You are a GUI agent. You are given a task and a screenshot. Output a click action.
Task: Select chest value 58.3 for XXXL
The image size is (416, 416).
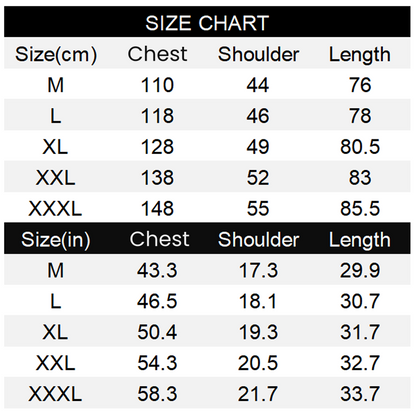157,394
